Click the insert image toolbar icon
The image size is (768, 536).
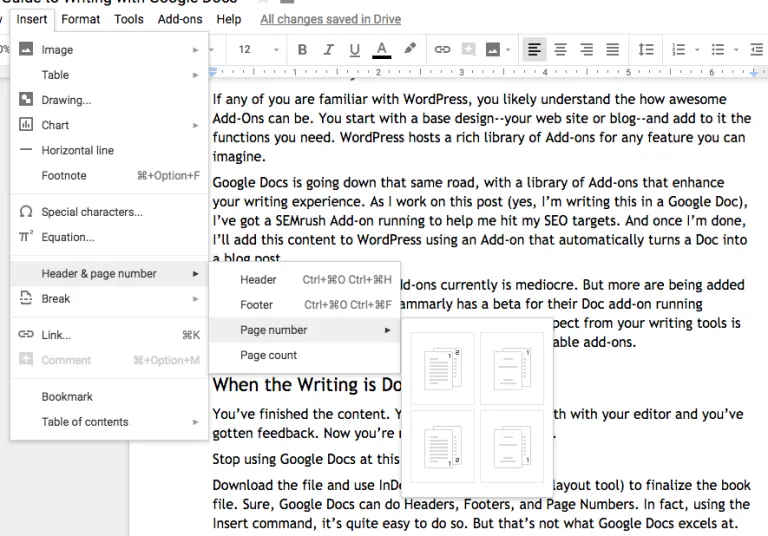point(493,49)
